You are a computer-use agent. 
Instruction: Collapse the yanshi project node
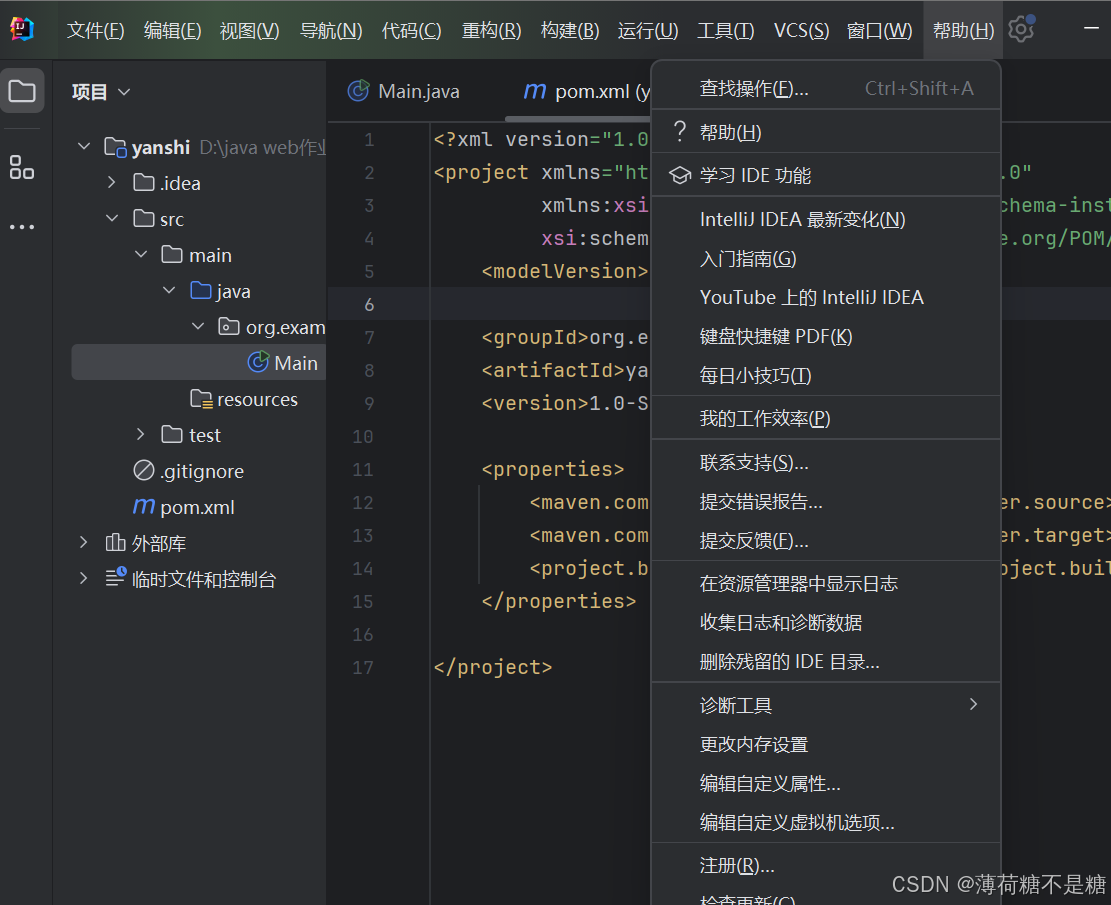84,147
